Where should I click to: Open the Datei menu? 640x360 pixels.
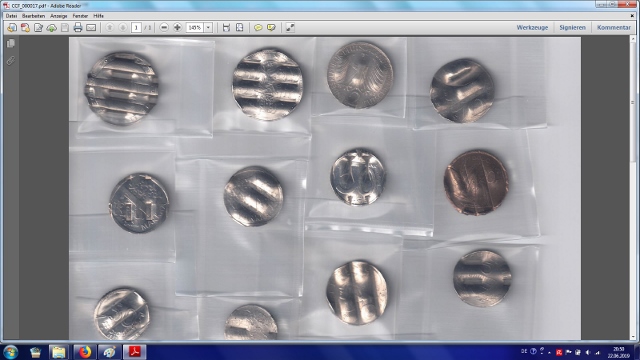point(11,16)
